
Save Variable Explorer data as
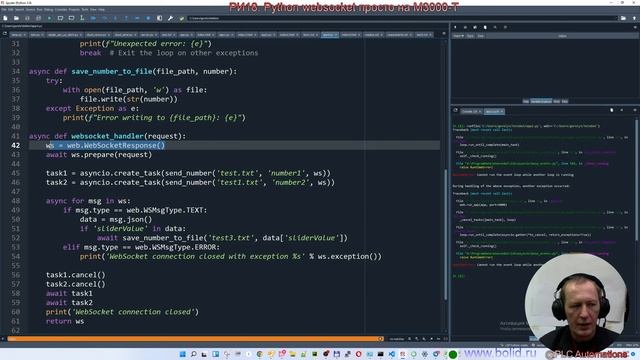pyautogui.click(x=475, y=27)
